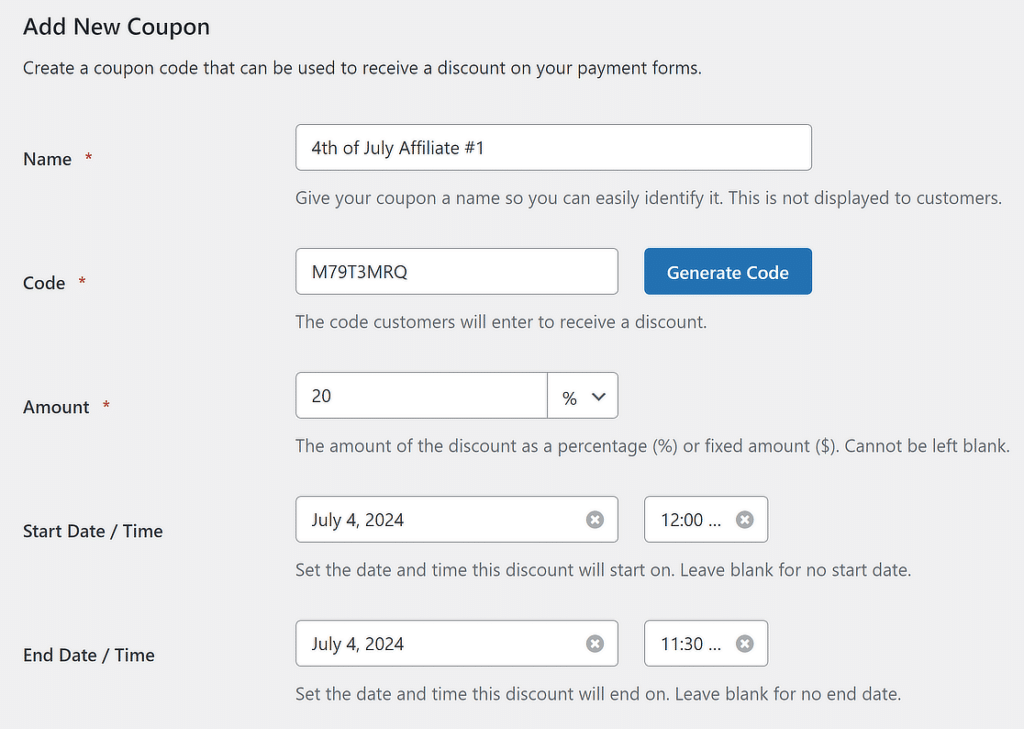This screenshot has width=1024, height=729.
Task: Clear the start date "July 4, 2024" value
Action: coord(596,519)
